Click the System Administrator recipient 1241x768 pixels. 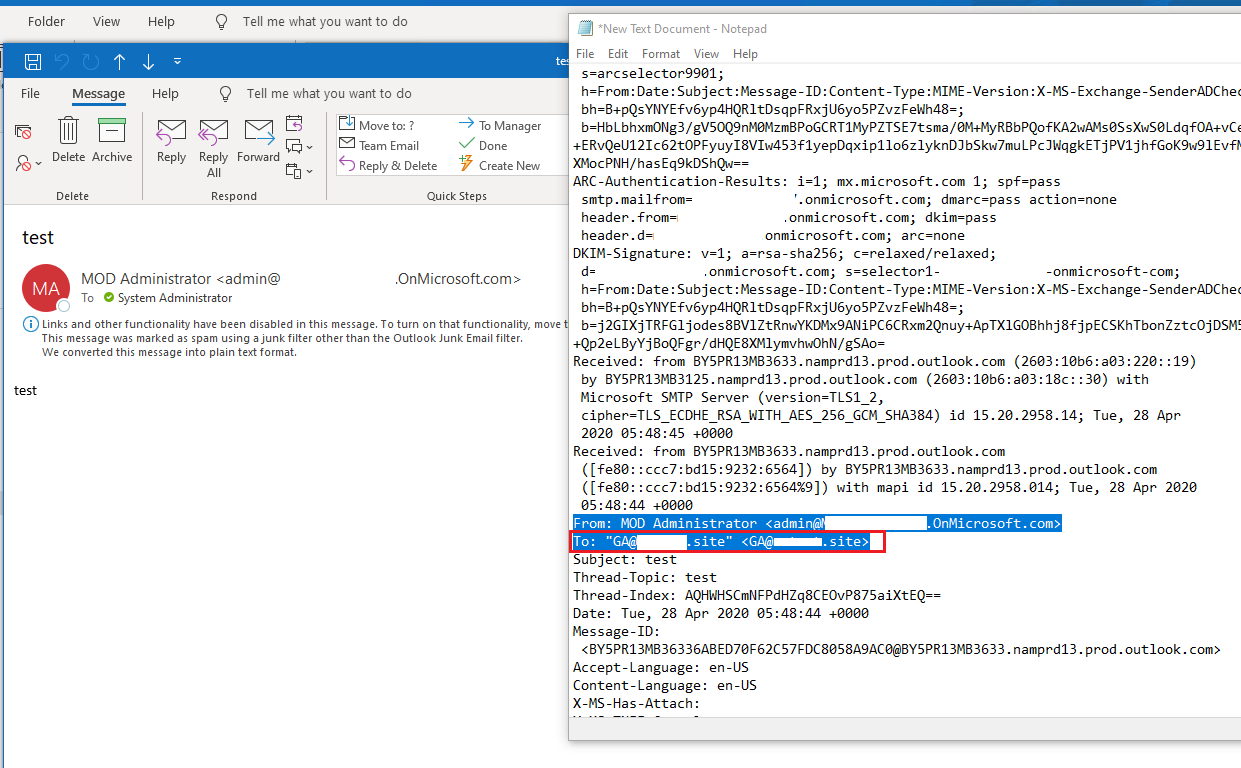pyautogui.click(x=175, y=298)
